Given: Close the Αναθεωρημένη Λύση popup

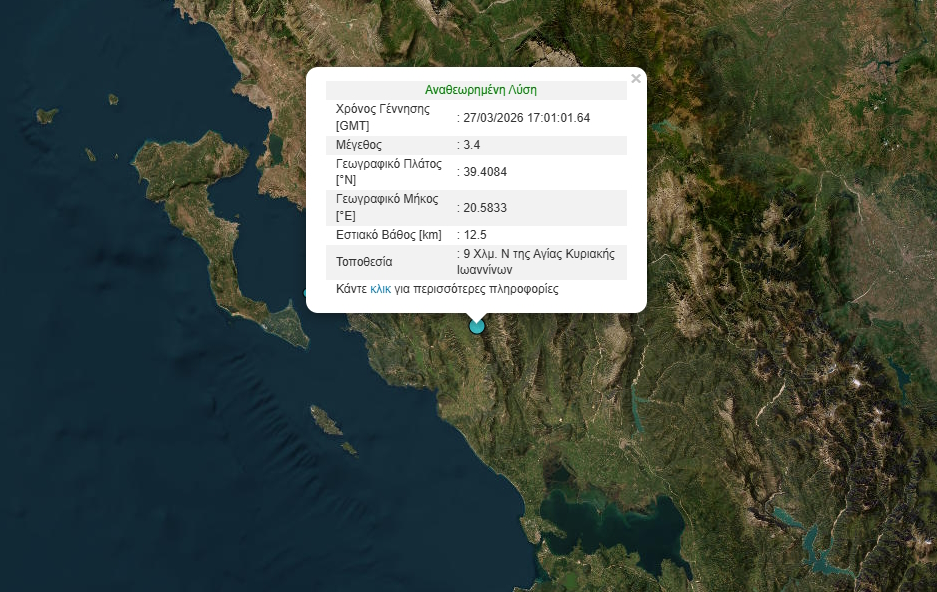Looking at the screenshot, I should 635,76.
